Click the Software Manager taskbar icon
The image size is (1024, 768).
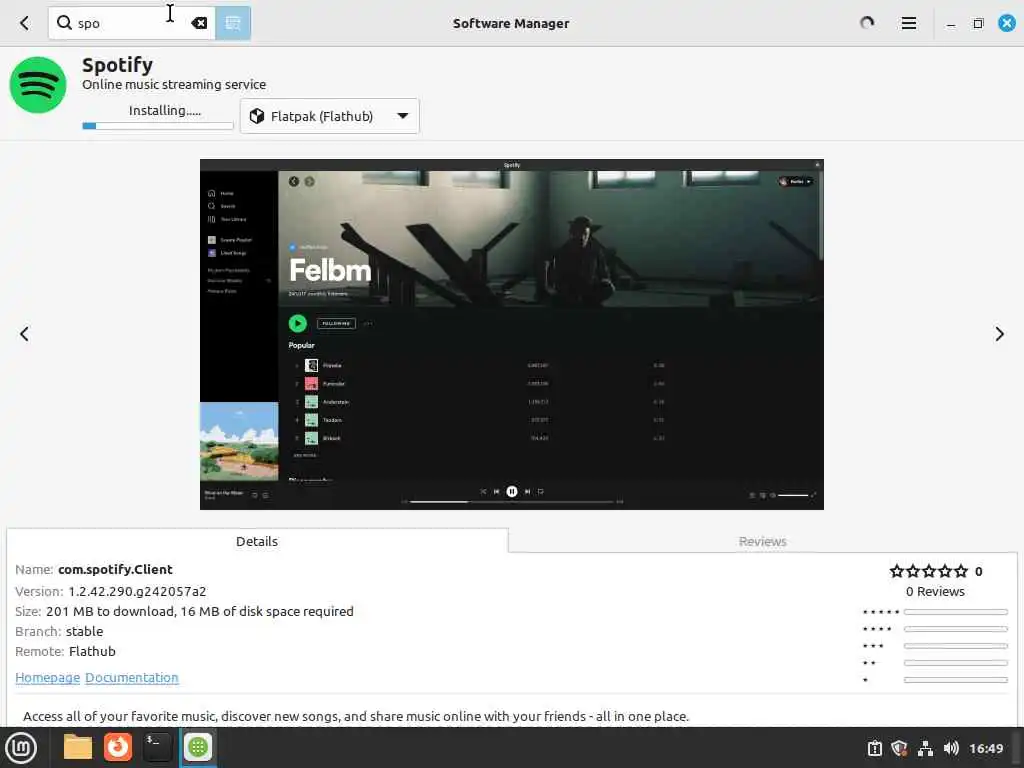click(198, 747)
